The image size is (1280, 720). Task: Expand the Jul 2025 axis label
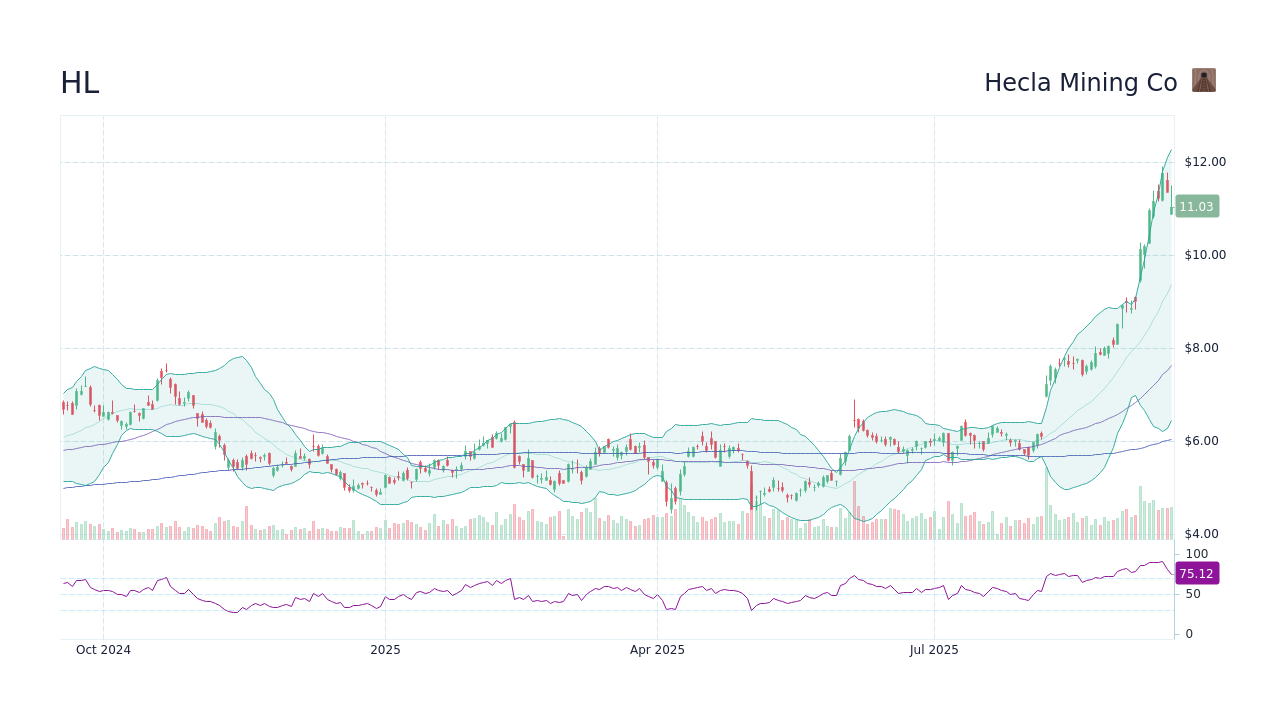934,650
